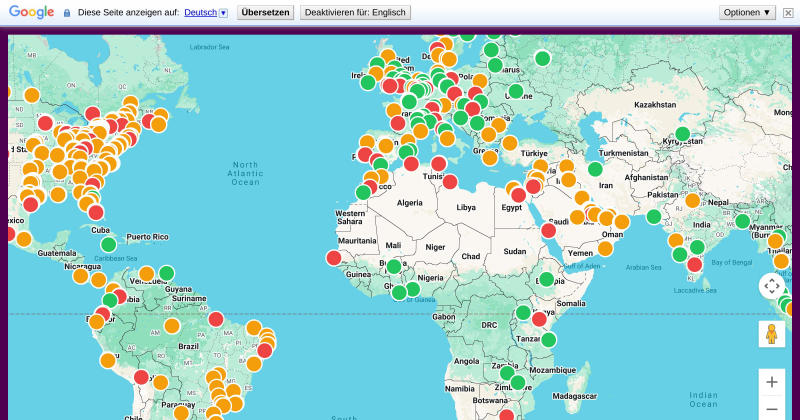The image size is (800, 420).
Task: Click the Madagascar map label
Action: point(574,396)
